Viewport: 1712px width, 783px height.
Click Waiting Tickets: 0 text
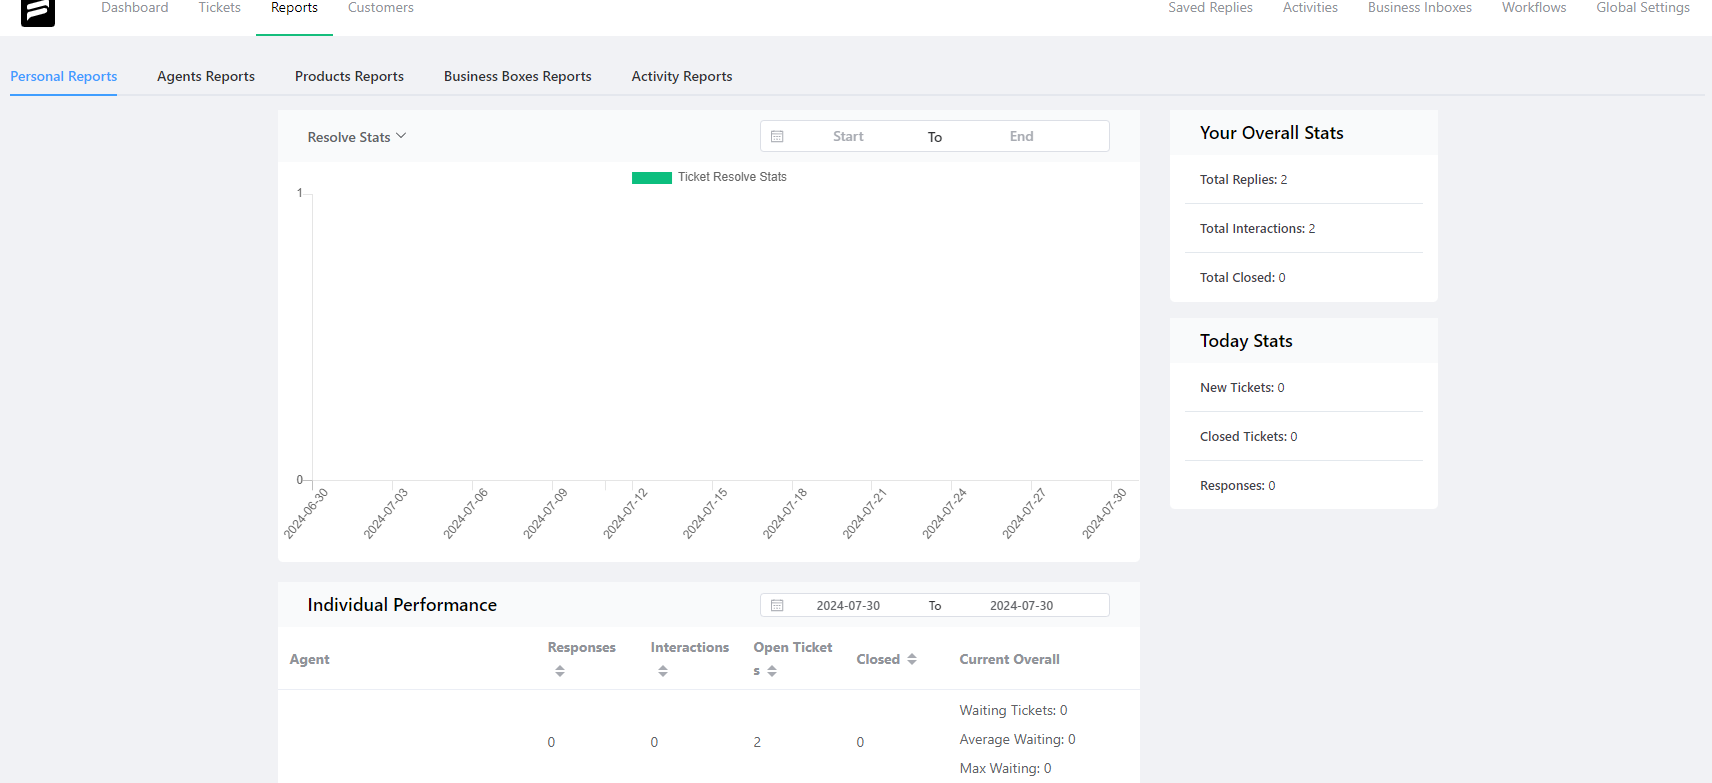[1013, 711]
